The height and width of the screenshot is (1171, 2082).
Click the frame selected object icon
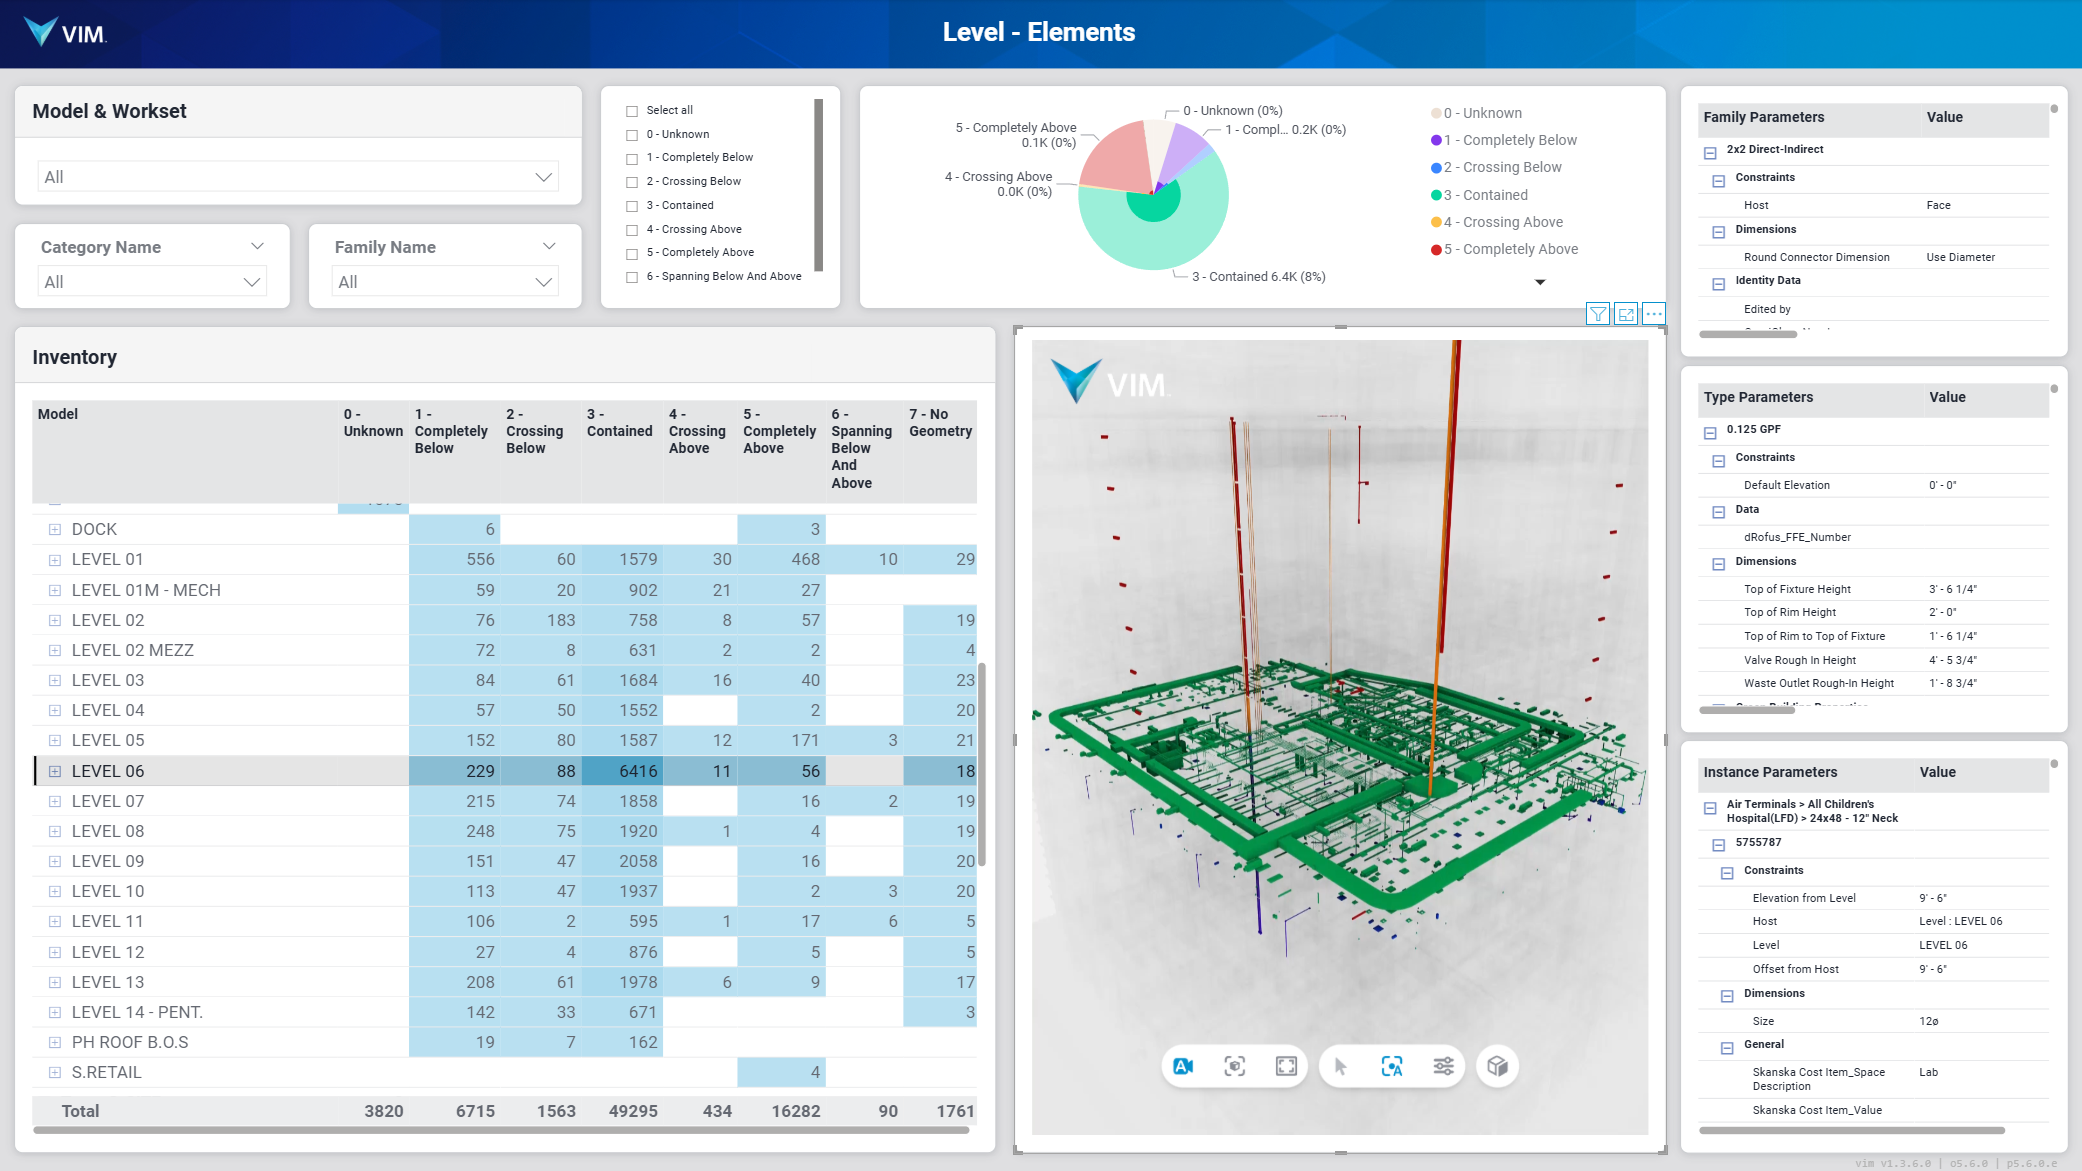pyautogui.click(x=1235, y=1066)
